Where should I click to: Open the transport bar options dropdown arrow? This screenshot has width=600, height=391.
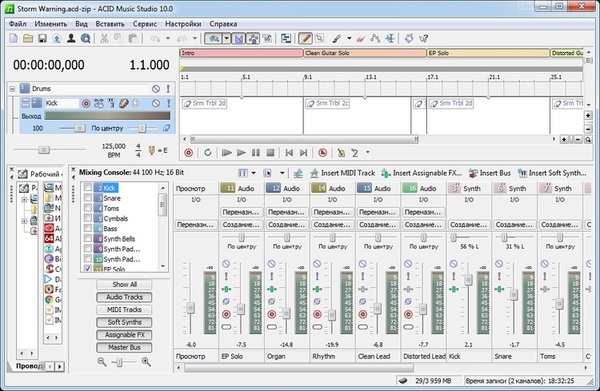(368, 152)
